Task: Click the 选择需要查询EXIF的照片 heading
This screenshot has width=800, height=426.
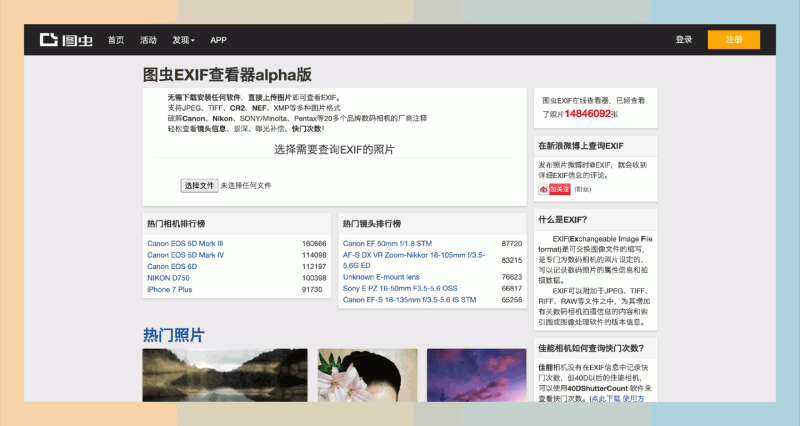Action: [334, 149]
